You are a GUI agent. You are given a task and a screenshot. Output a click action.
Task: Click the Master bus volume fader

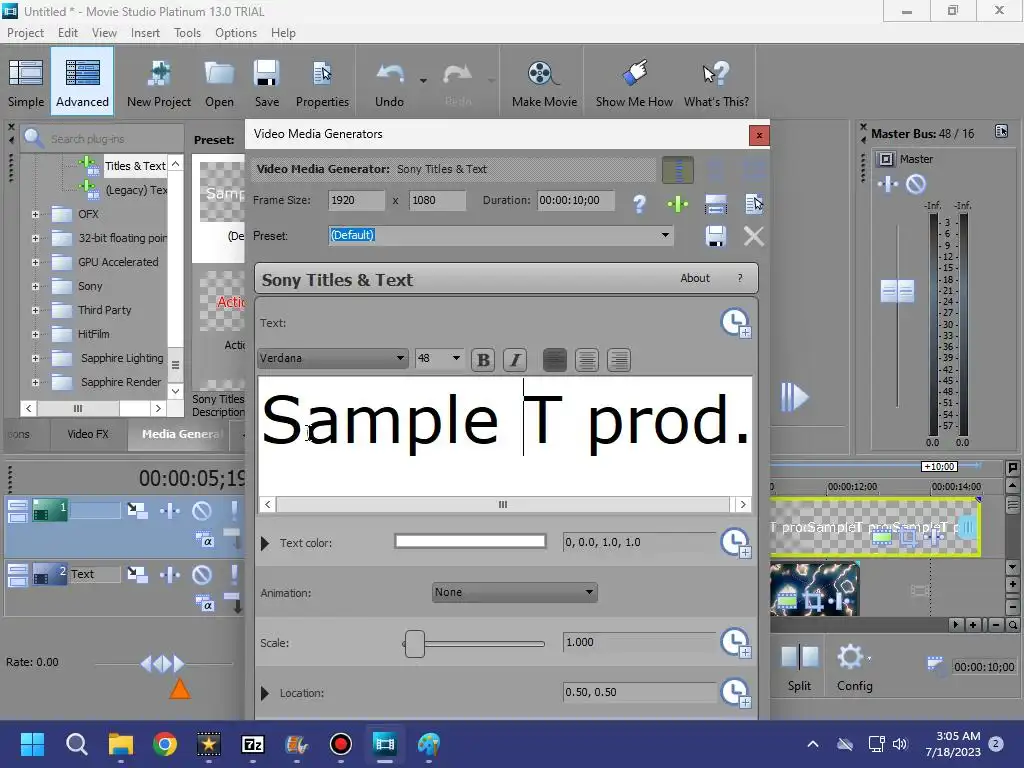[x=897, y=291]
